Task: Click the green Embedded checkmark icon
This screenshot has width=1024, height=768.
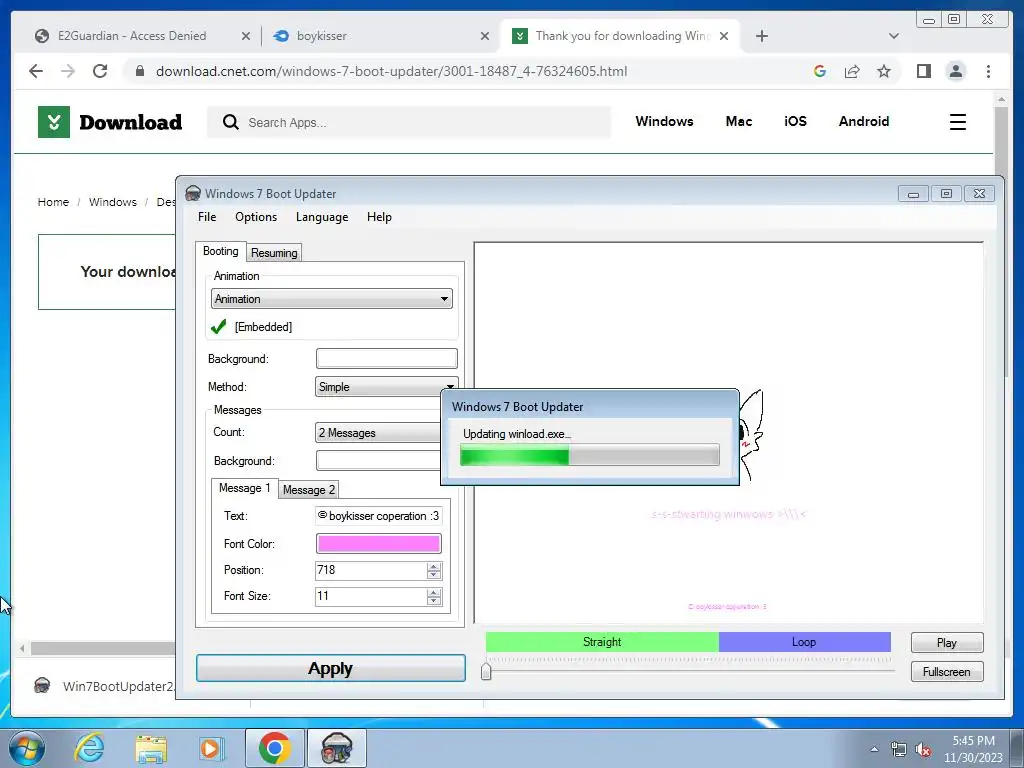Action: (x=219, y=327)
